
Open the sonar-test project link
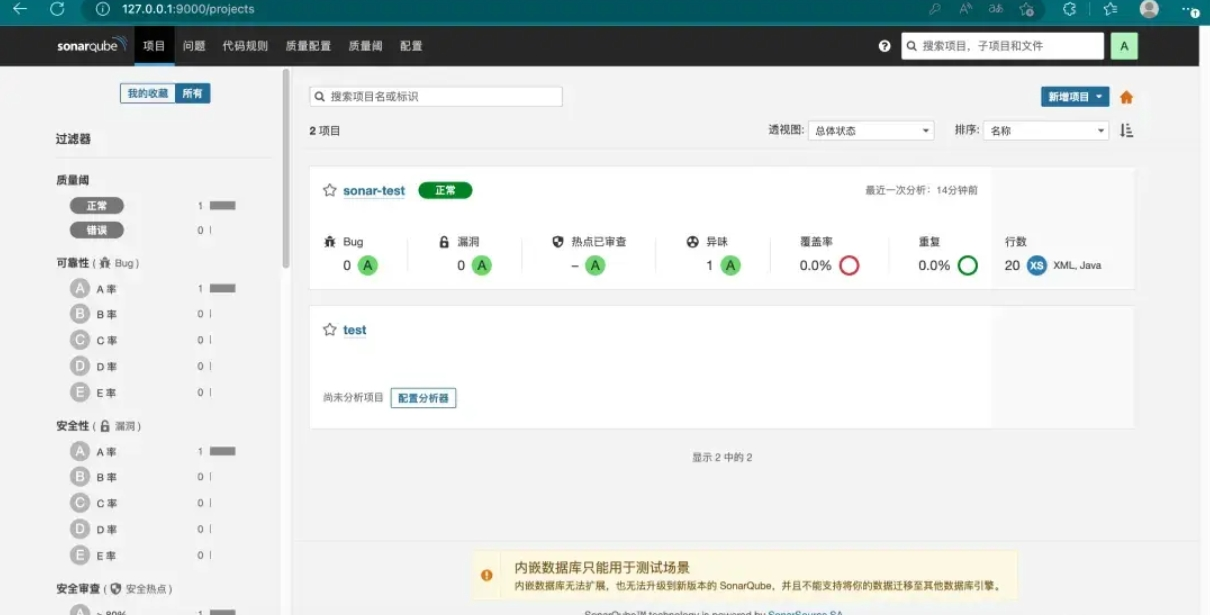tap(374, 190)
